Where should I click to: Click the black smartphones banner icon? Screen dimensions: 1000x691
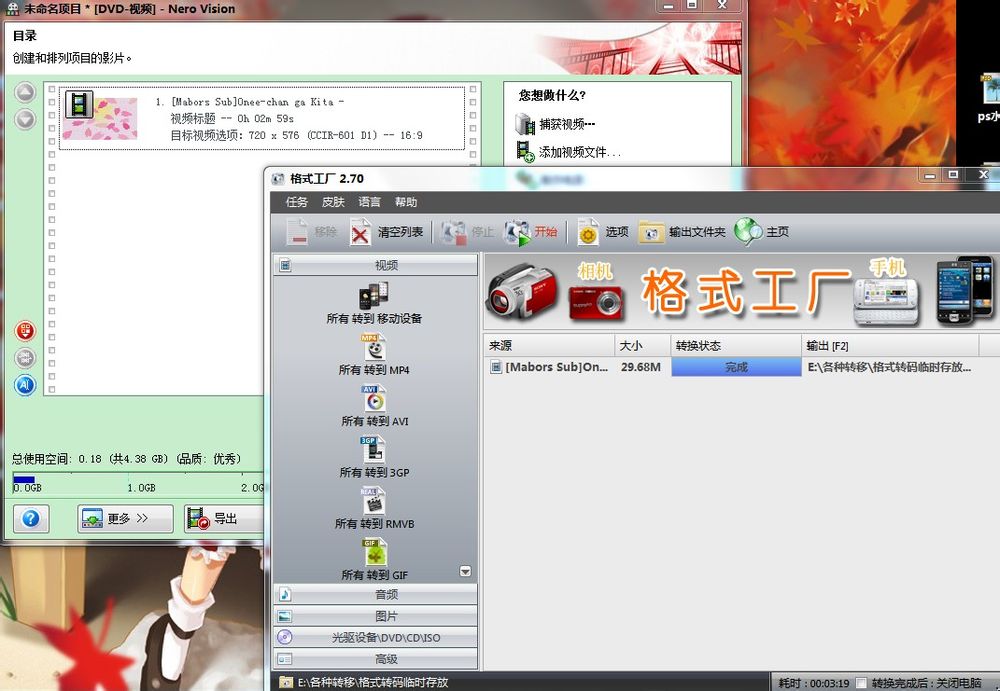pyautogui.click(x=964, y=290)
